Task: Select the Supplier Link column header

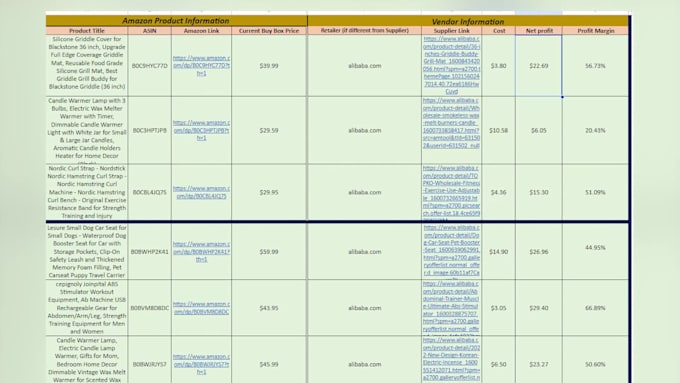Action: click(x=451, y=31)
